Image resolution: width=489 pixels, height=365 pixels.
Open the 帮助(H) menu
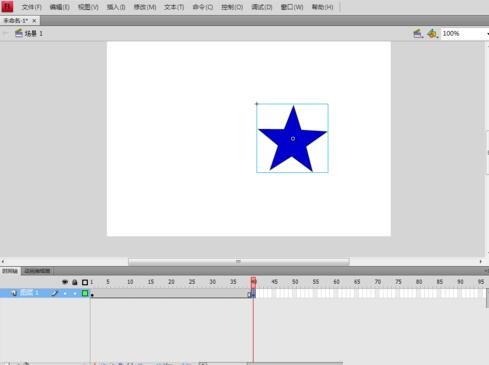(322, 7)
